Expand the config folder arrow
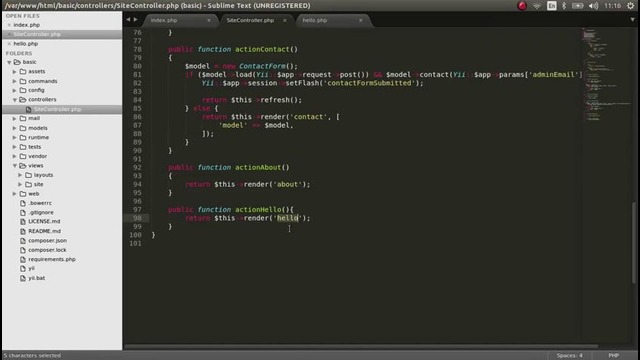 [15, 90]
